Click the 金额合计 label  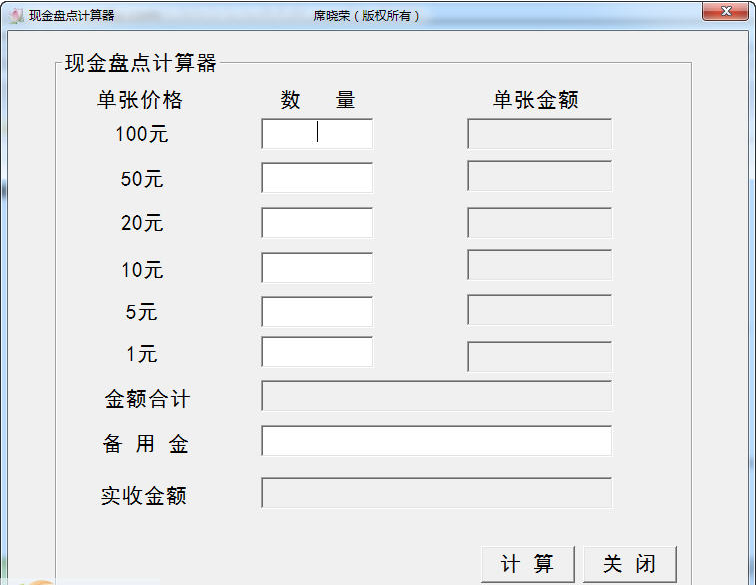[x=147, y=399]
